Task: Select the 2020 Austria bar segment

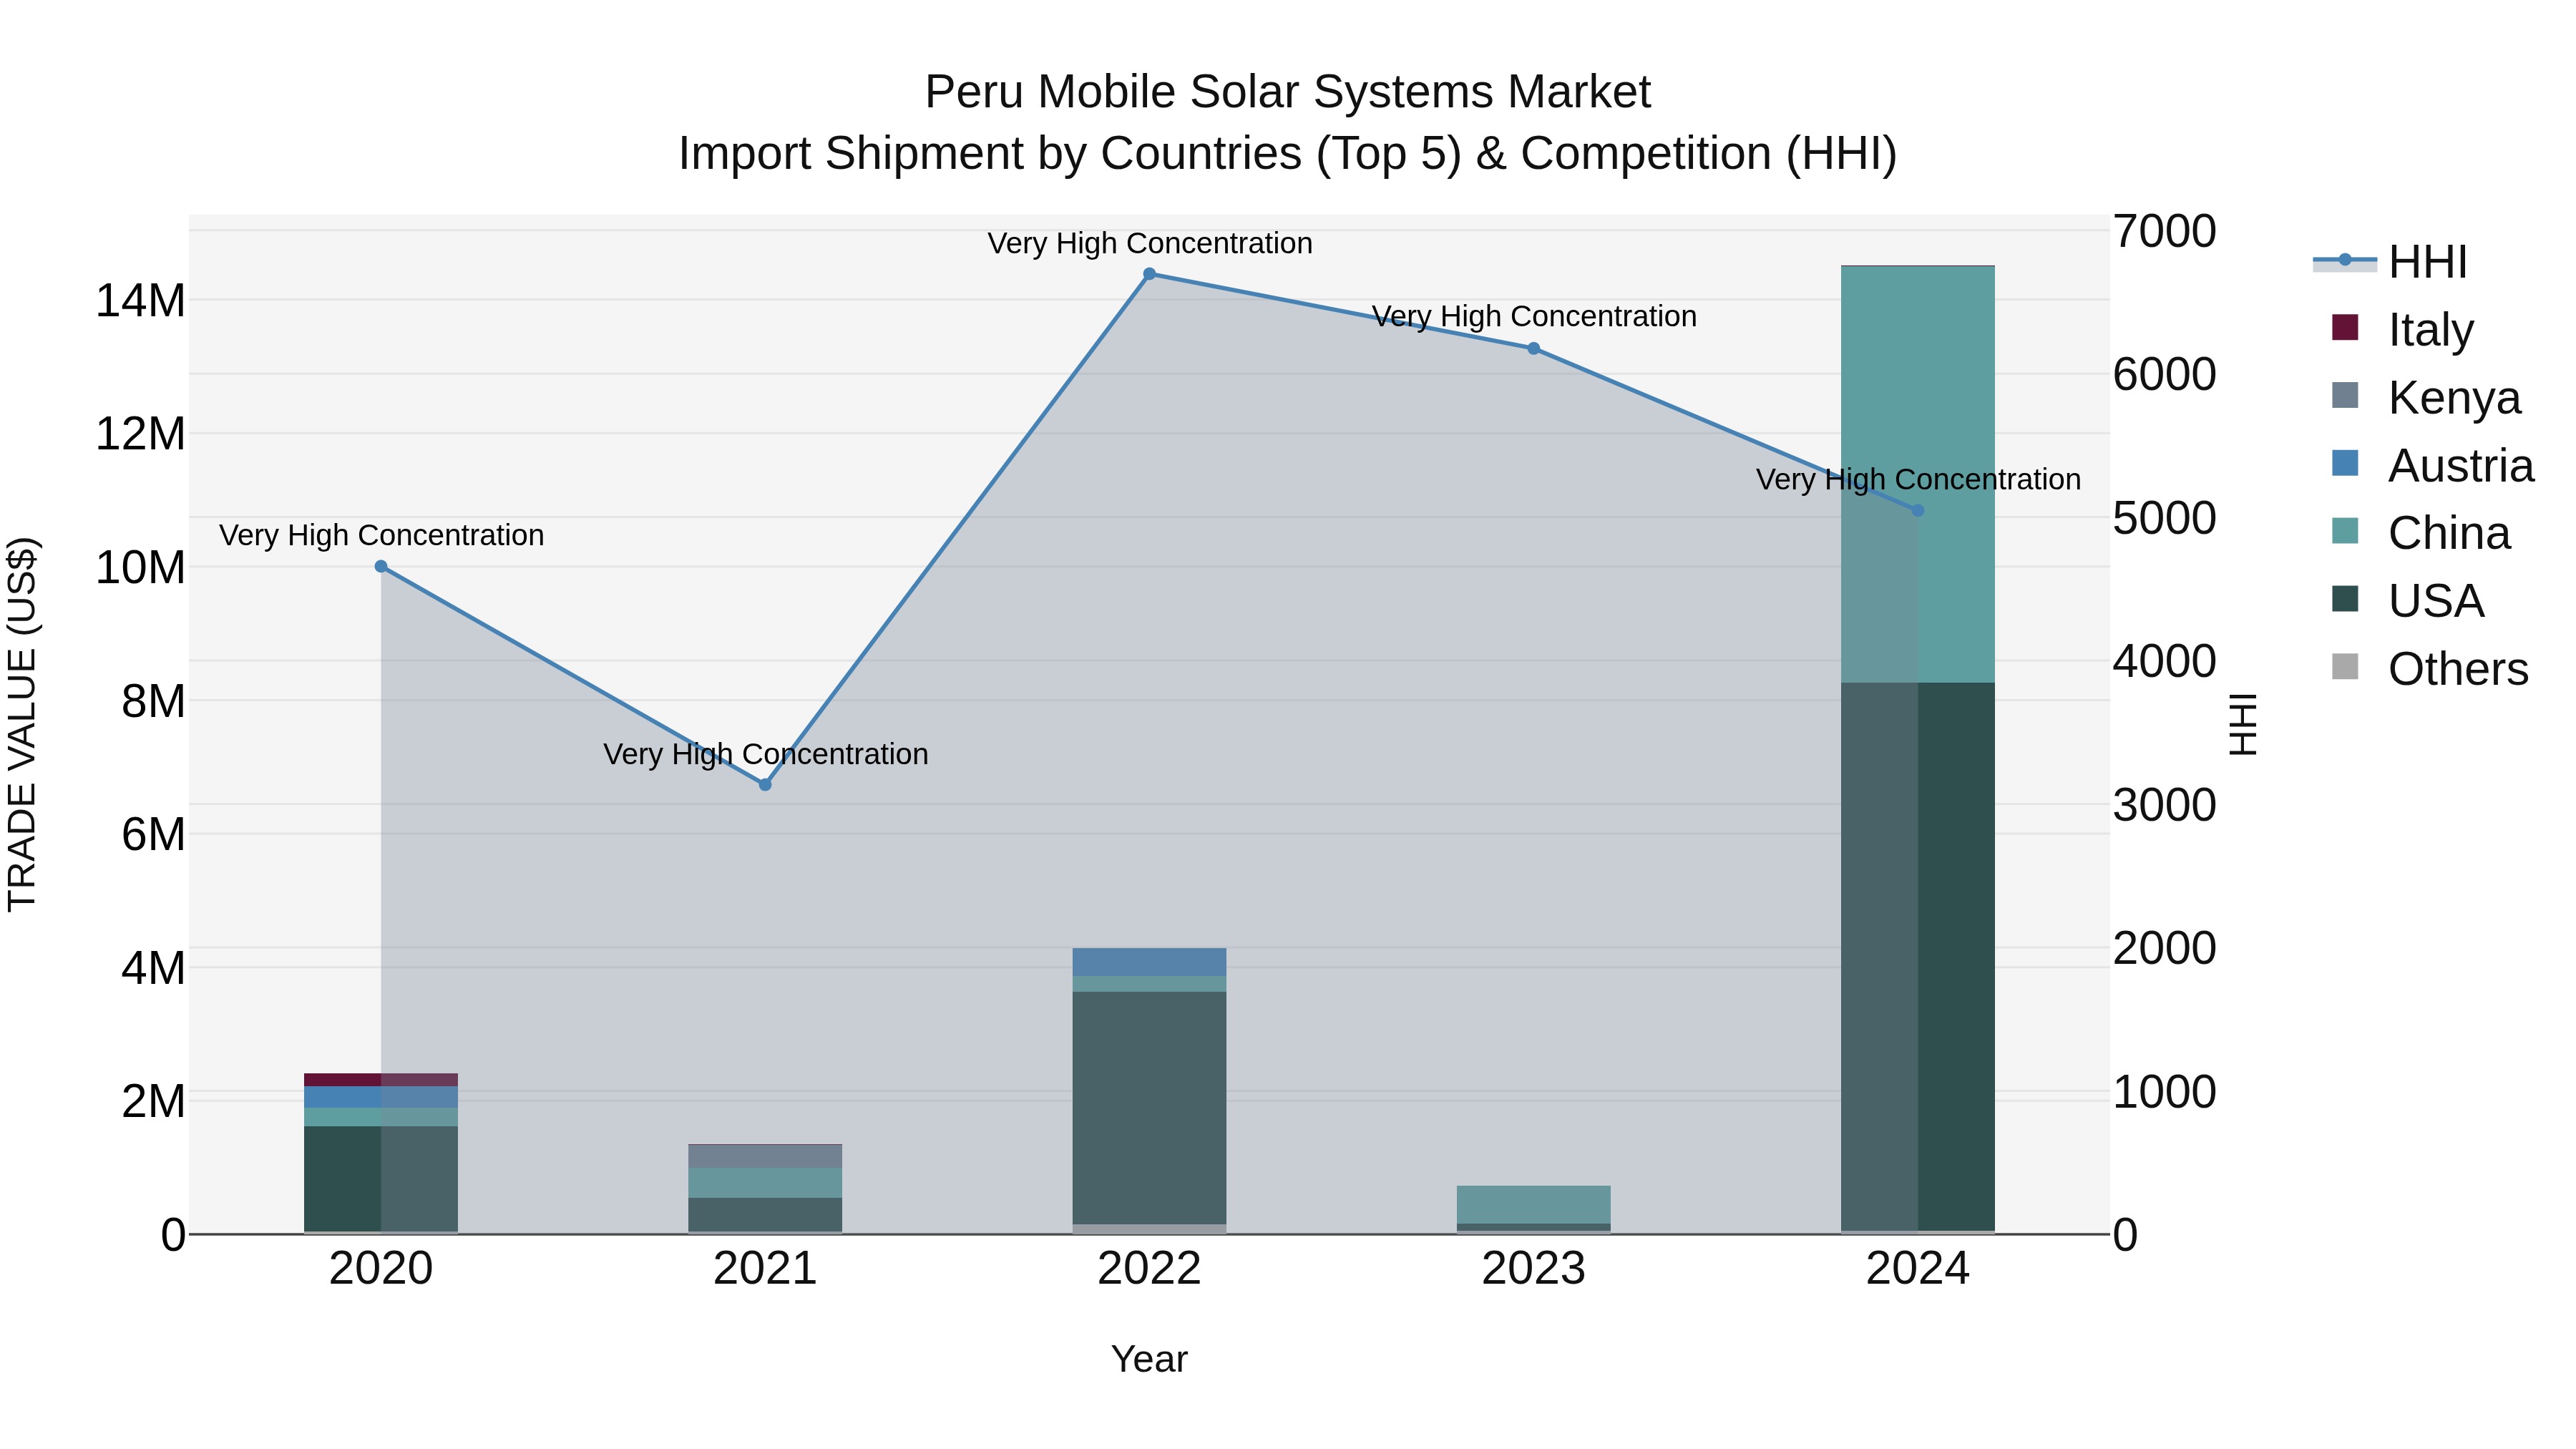Action: pyautogui.click(x=381, y=1097)
